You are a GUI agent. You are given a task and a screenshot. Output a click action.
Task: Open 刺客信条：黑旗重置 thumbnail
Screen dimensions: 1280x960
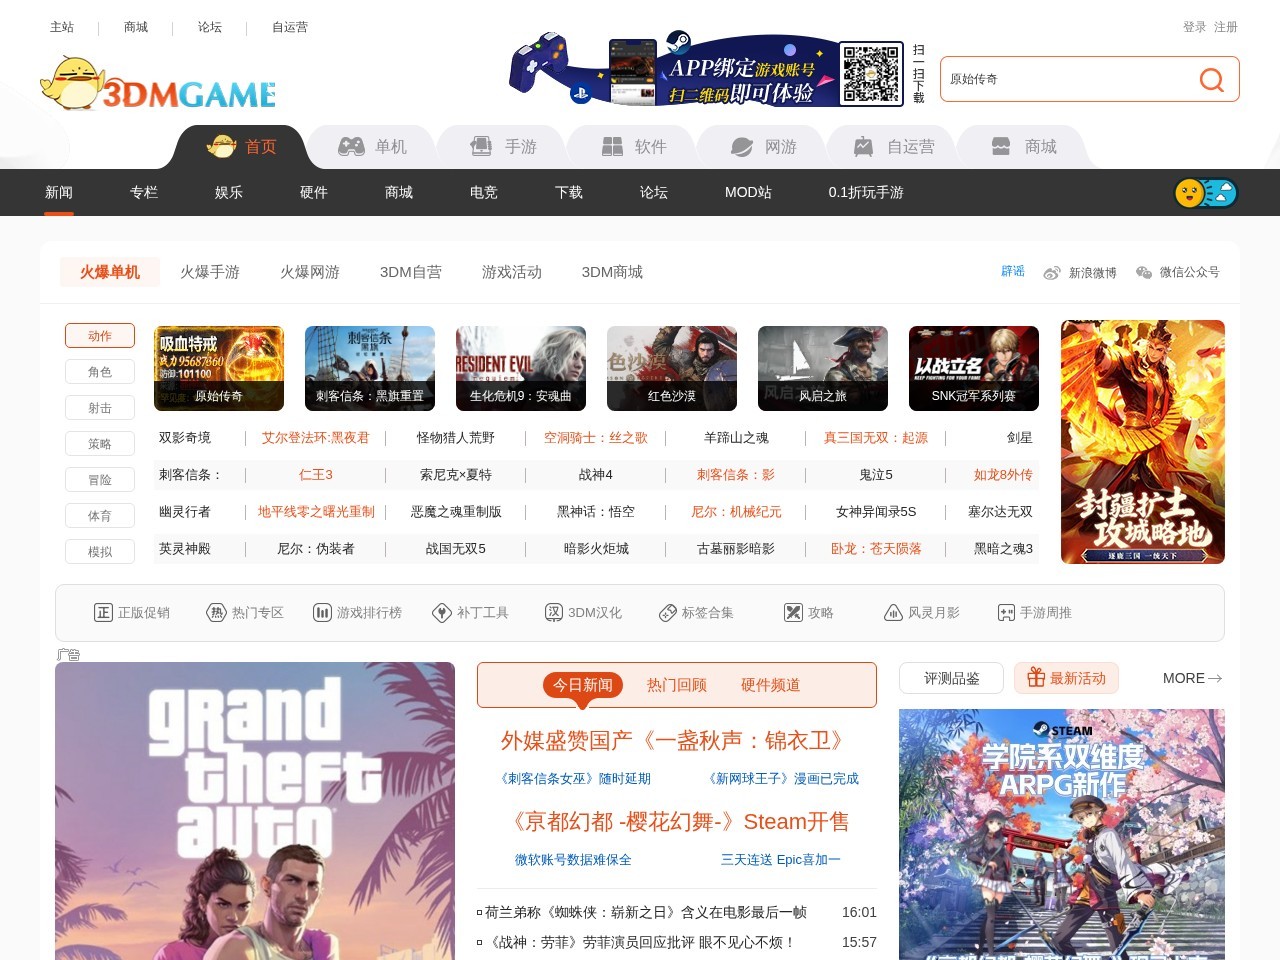370,368
